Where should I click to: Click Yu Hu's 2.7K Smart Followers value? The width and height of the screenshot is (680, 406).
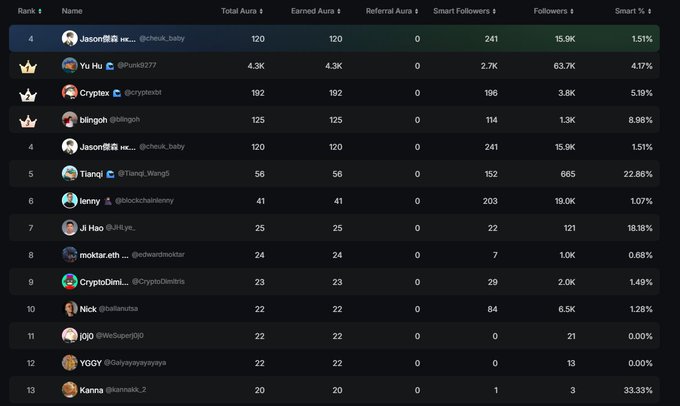[489, 66]
